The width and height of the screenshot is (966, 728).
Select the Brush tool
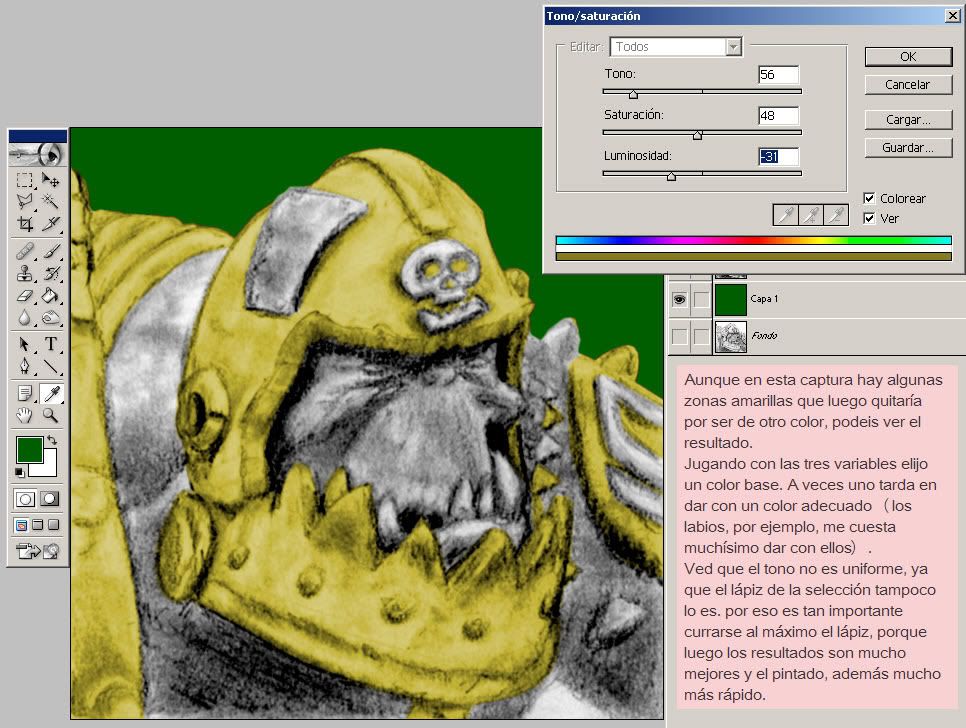click(51, 251)
